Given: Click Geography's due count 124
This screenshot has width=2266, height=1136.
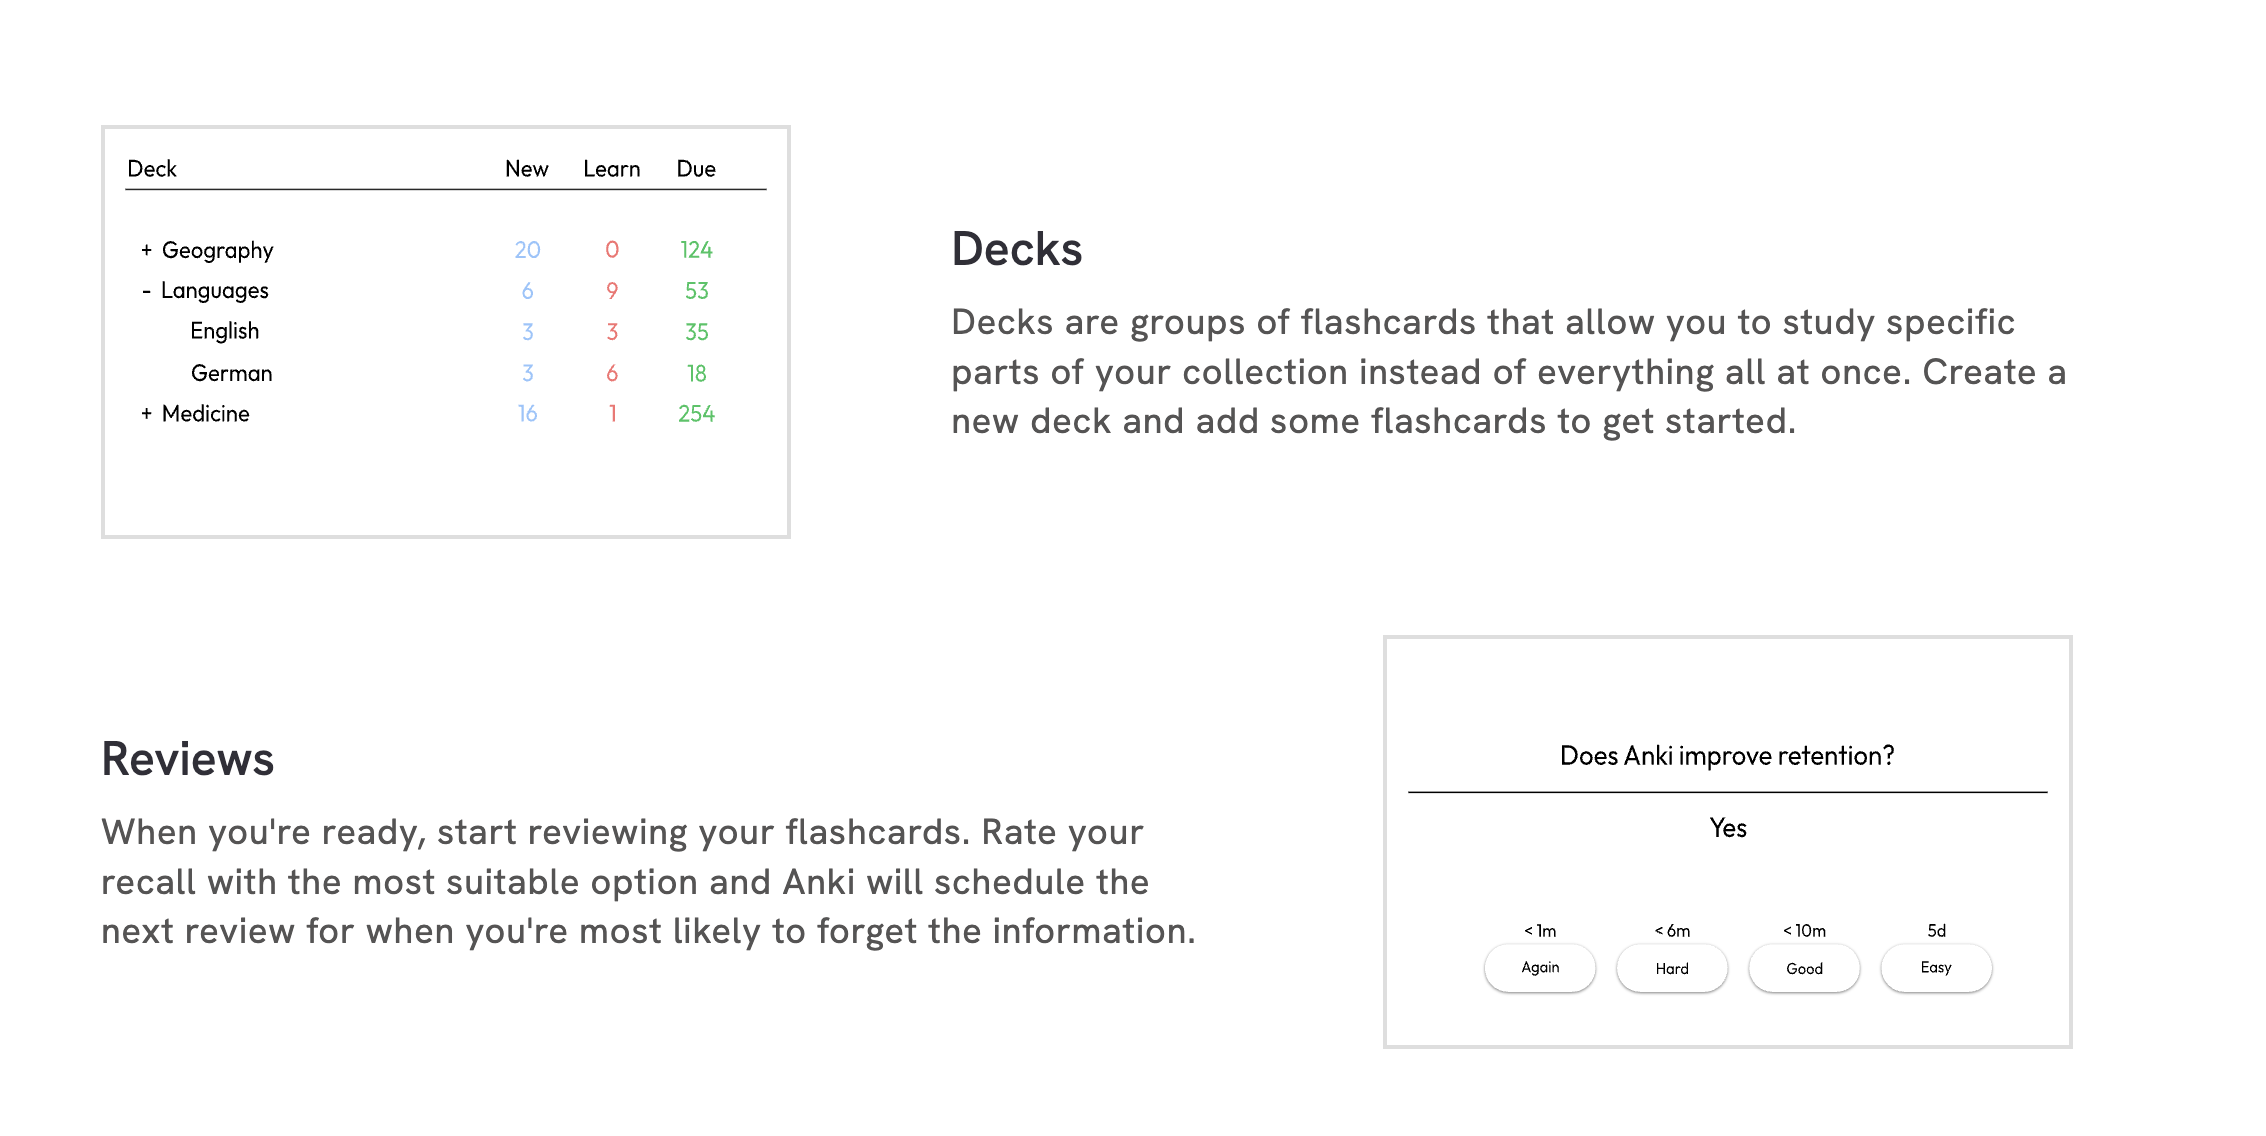Looking at the screenshot, I should point(696,250).
